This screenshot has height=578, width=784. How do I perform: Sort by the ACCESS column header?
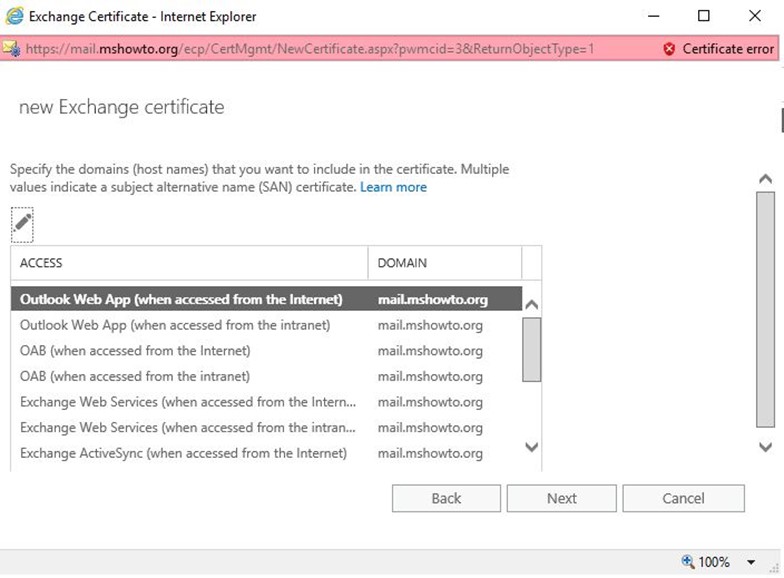click(189, 262)
